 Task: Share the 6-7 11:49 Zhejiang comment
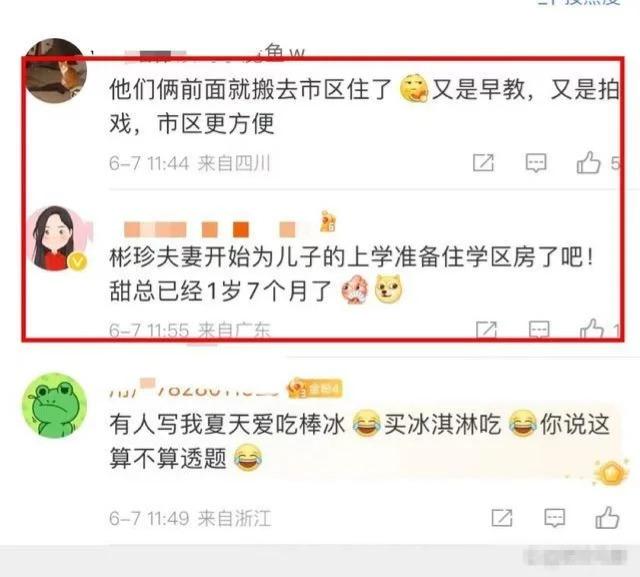502,518
